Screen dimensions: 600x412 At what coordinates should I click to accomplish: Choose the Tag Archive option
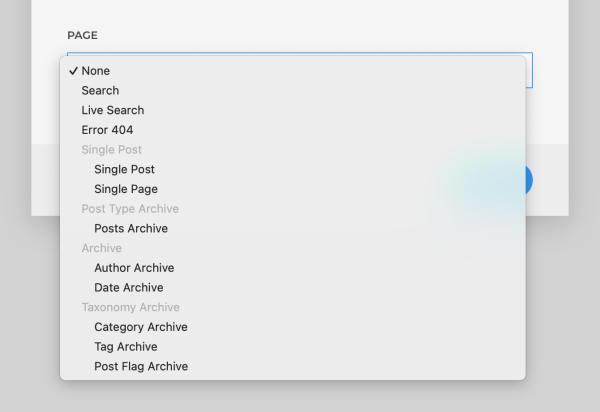point(126,347)
